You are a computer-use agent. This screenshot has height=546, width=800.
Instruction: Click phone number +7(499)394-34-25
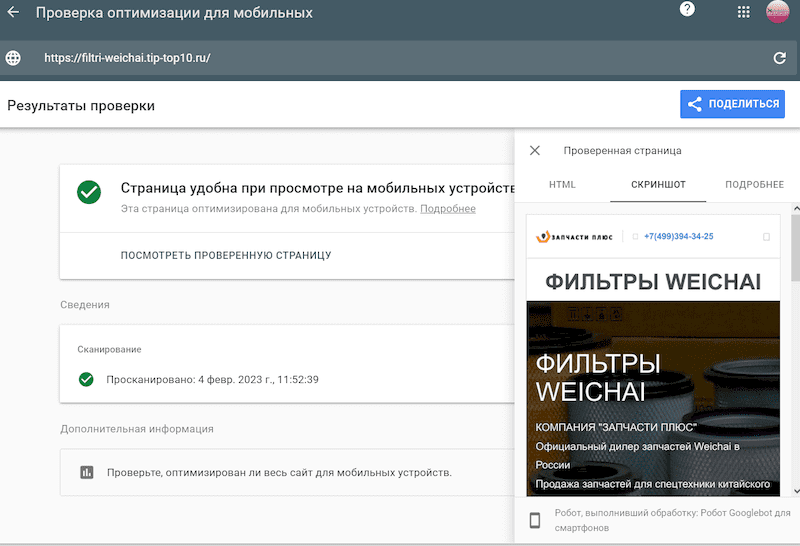coord(679,236)
